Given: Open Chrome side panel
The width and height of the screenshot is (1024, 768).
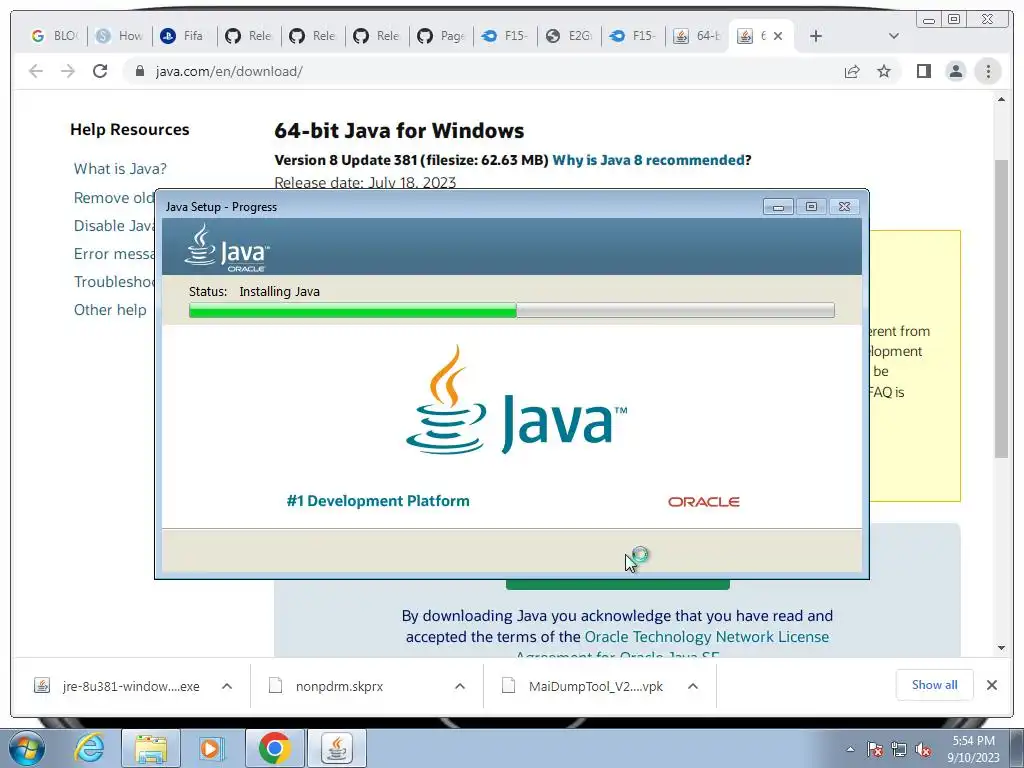Looking at the screenshot, I should click(x=923, y=71).
